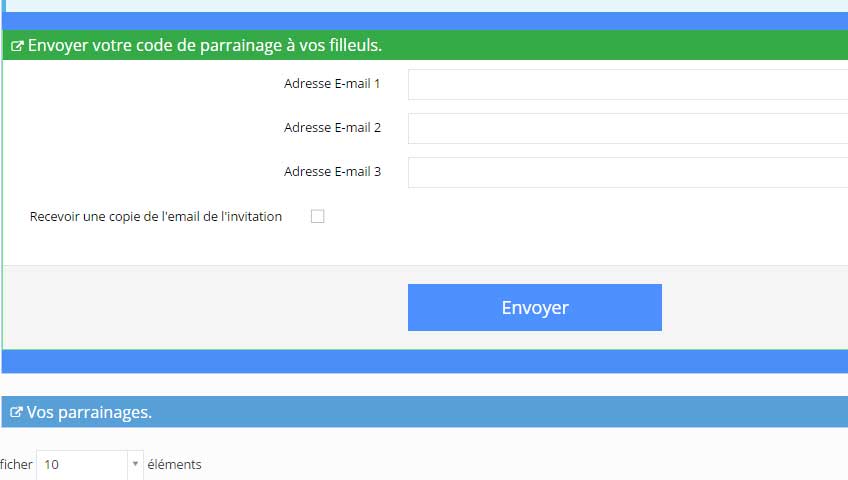848x480 pixels.
Task: Click the 'Recevoir une copie de l'email' label
Action: [x=156, y=216]
